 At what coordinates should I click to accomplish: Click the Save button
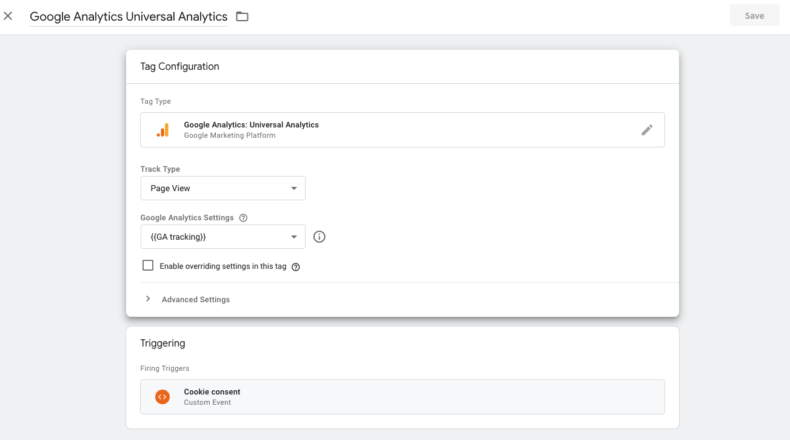coord(754,16)
